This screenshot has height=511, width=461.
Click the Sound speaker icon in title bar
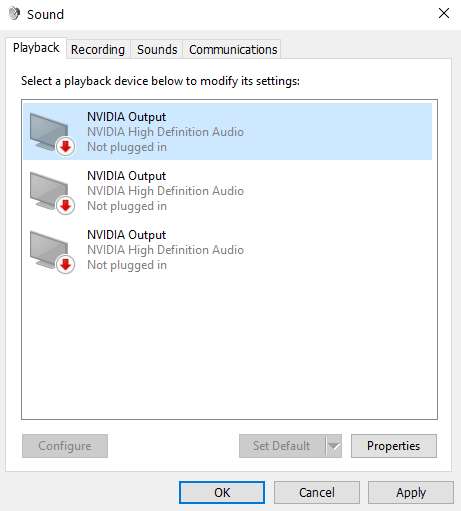[x=14, y=14]
